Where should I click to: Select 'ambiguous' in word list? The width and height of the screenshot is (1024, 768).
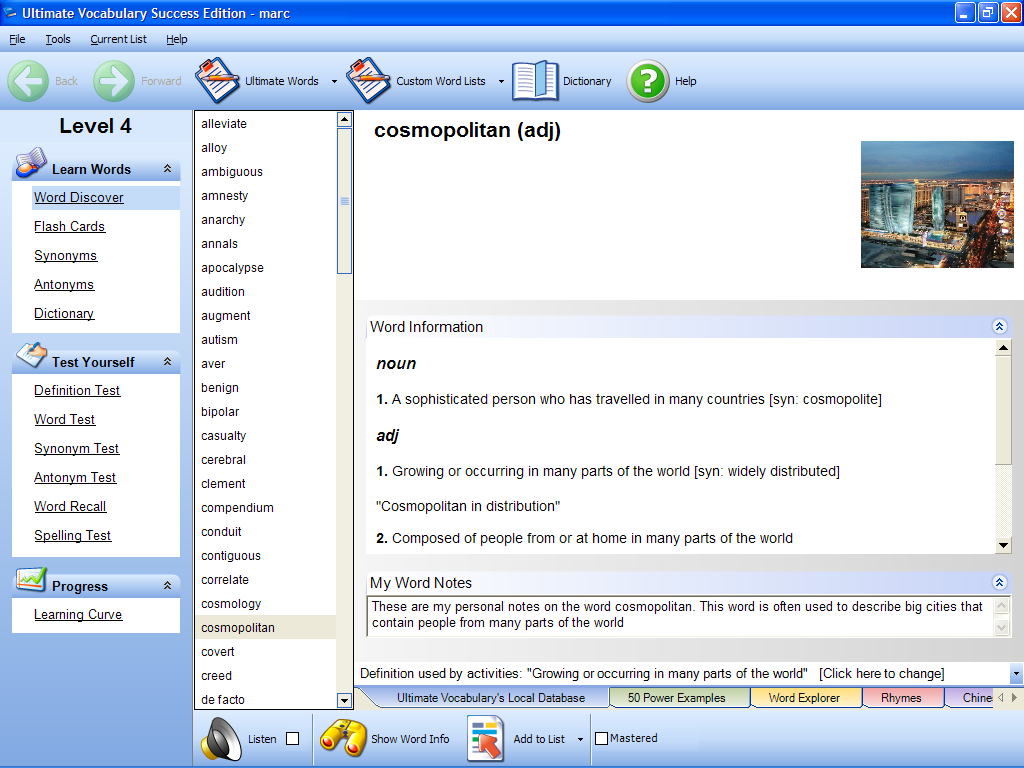(x=265, y=172)
